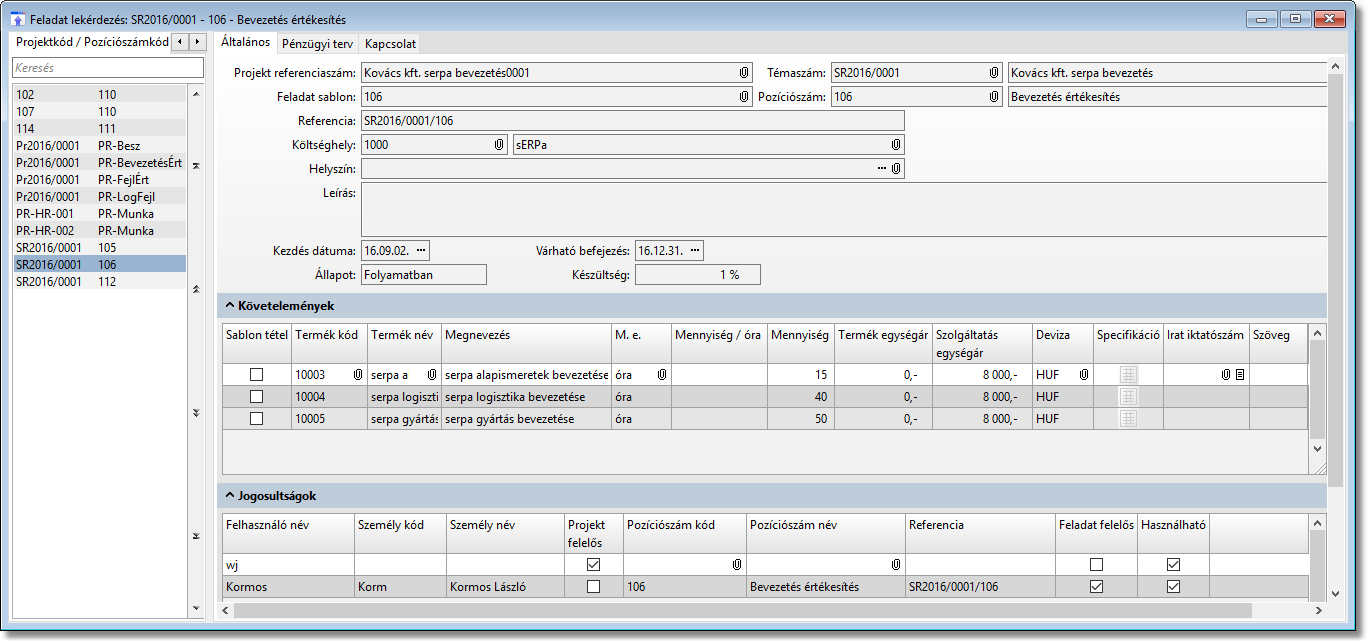Screen dimensions: 1368x643
Task: Click document icon in Irat iktatószám cell
Action: tap(1240, 375)
